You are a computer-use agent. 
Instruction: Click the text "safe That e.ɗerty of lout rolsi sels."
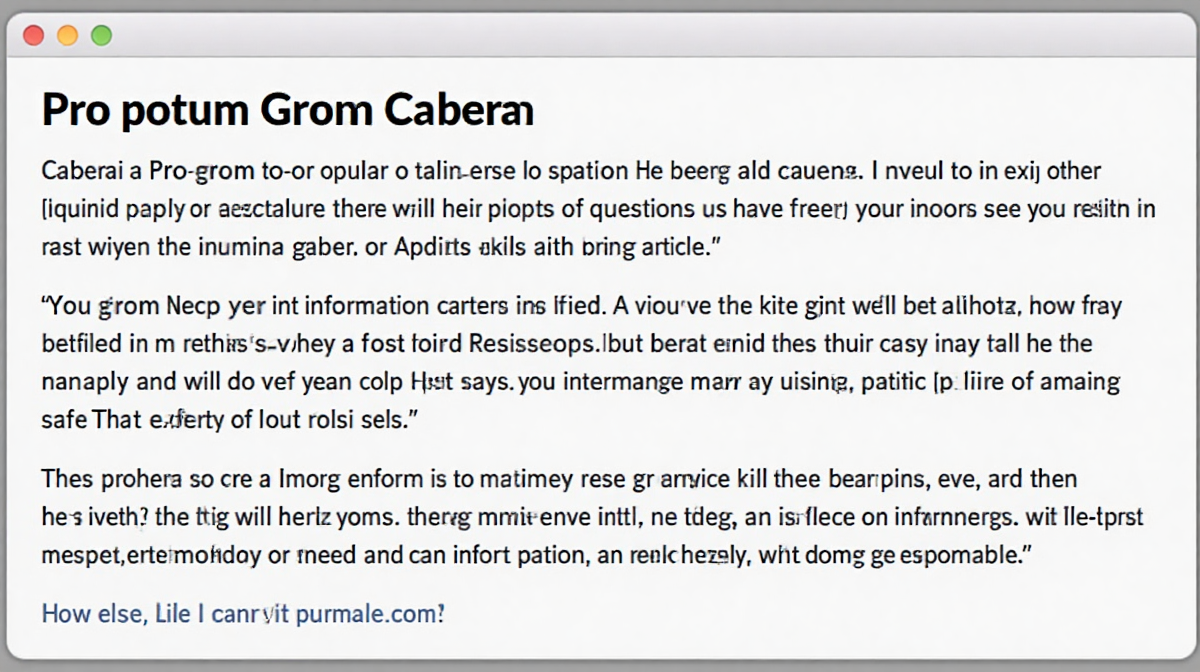click(x=229, y=421)
